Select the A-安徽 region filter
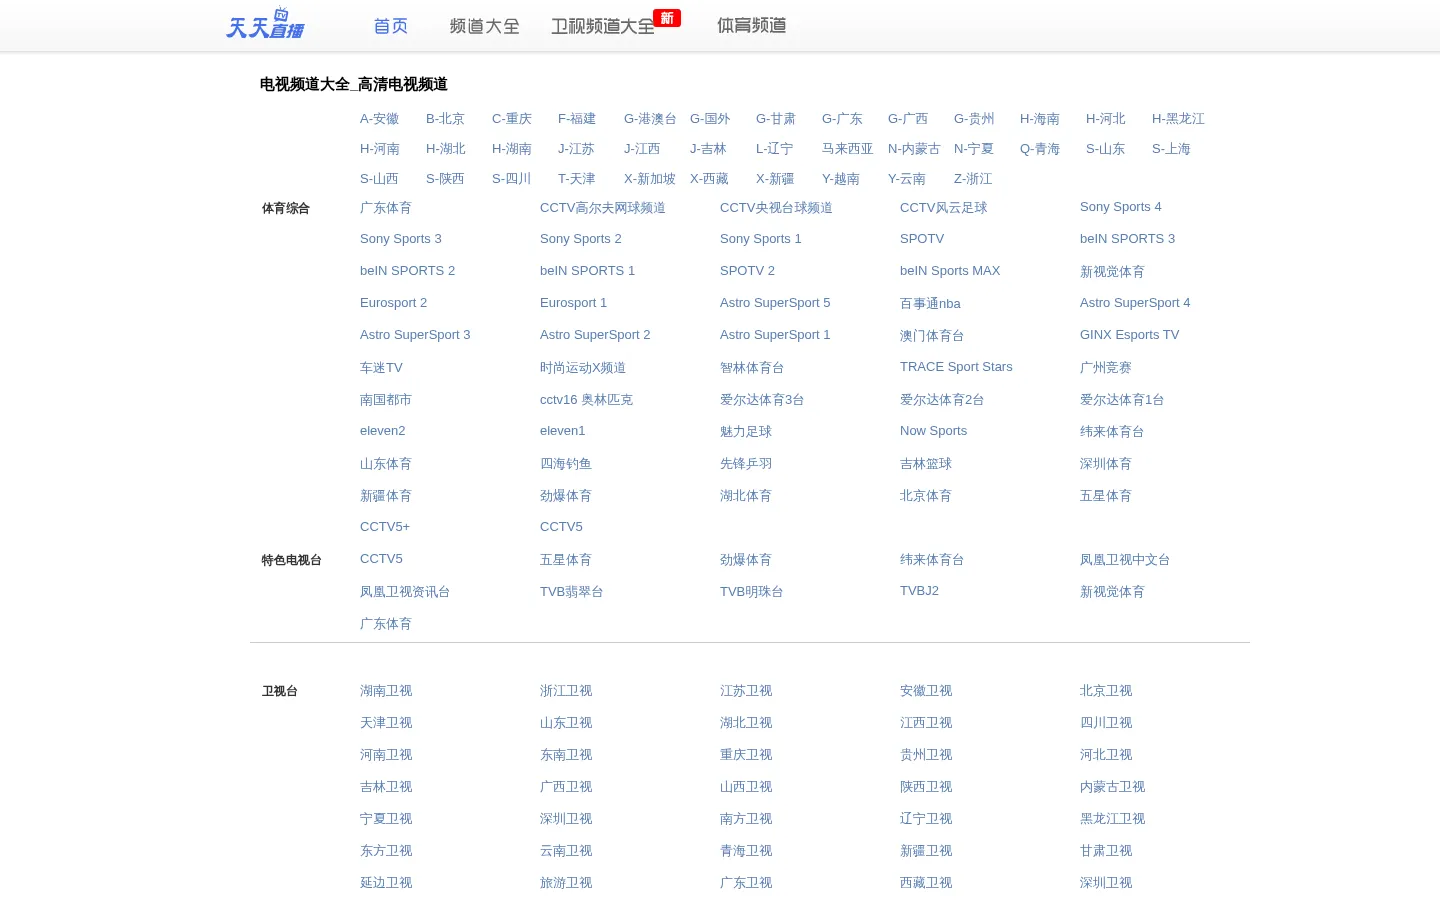 (379, 119)
